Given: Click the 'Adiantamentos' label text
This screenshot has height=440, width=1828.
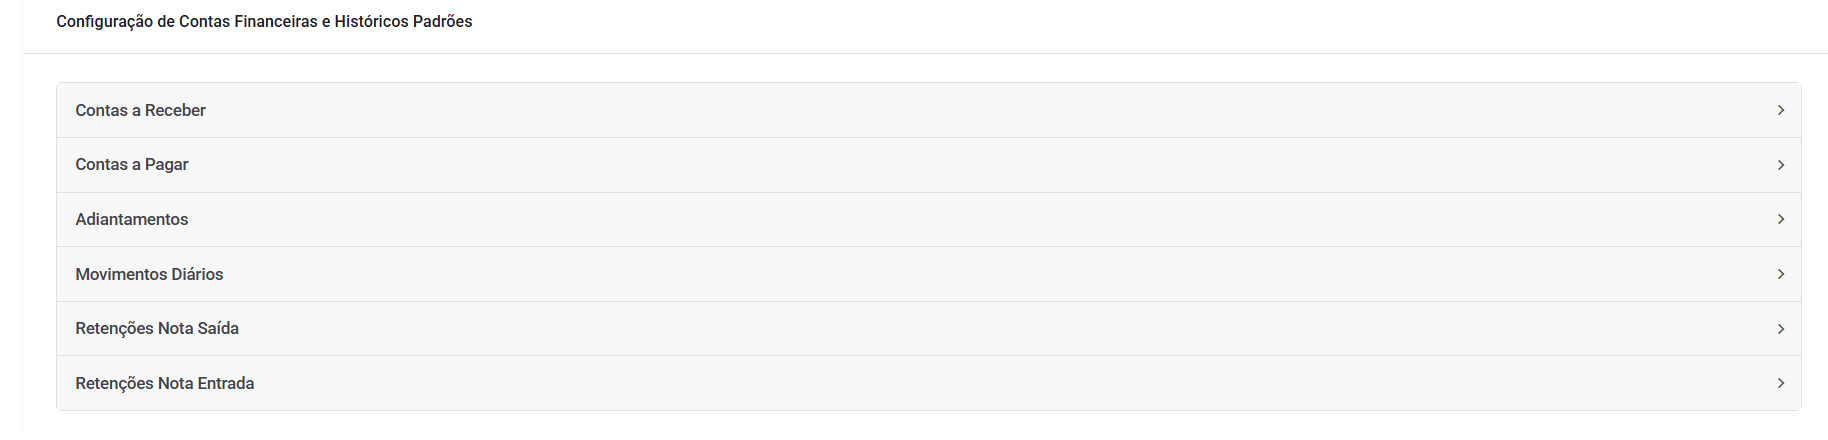Looking at the screenshot, I should tap(132, 219).
